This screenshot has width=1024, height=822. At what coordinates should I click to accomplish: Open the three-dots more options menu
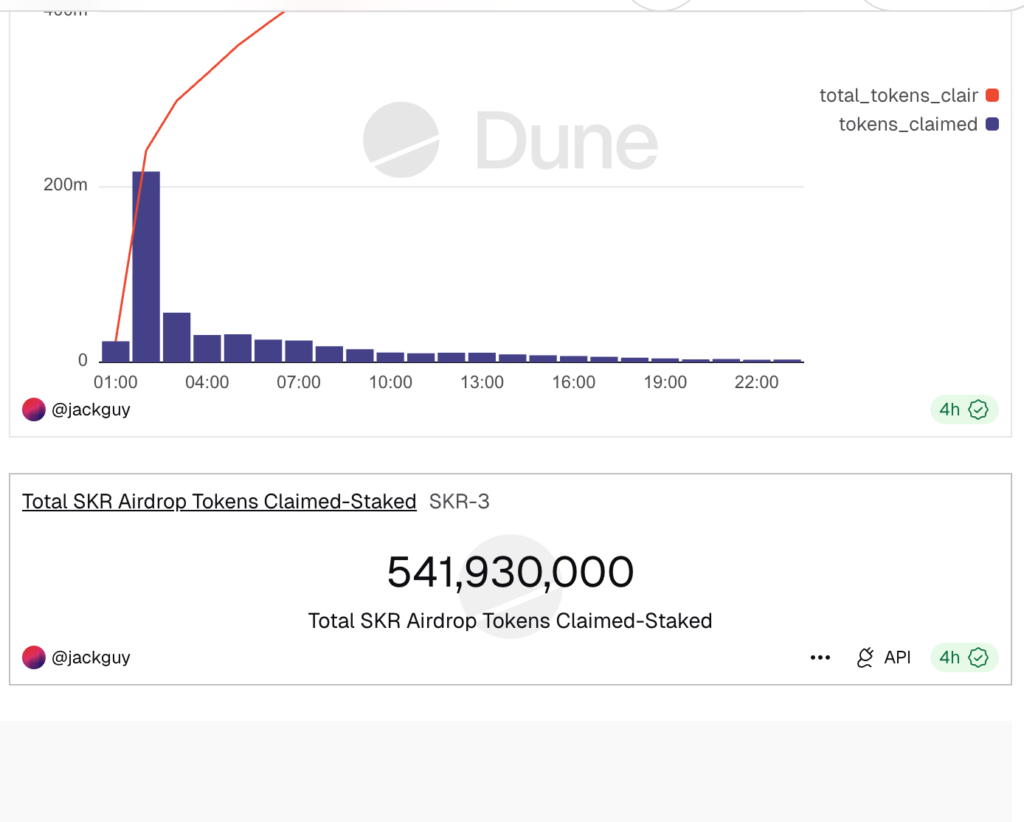click(x=820, y=658)
